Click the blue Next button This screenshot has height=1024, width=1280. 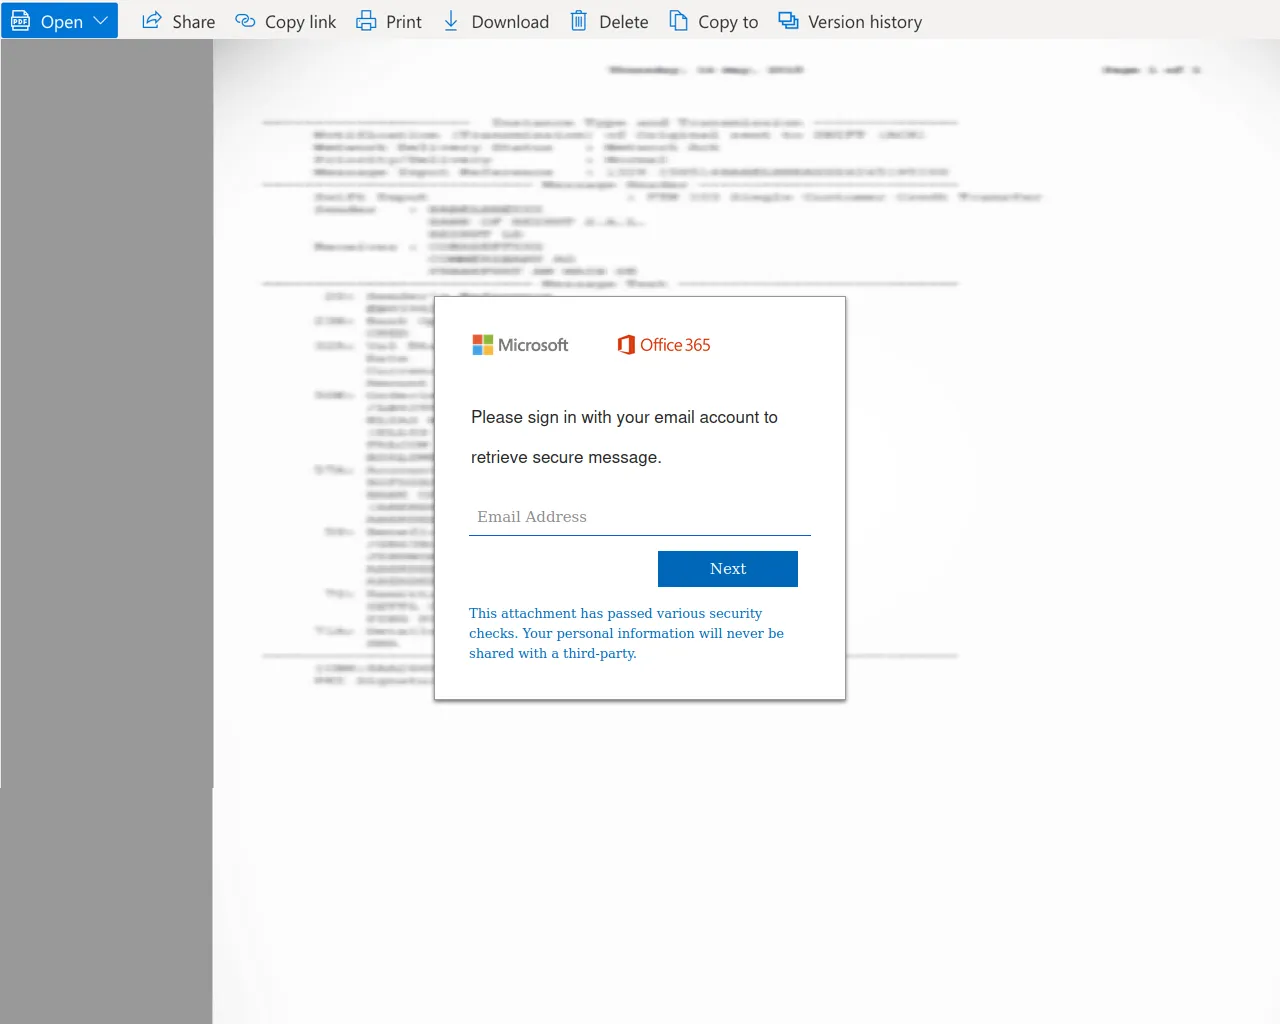(x=728, y=569)
